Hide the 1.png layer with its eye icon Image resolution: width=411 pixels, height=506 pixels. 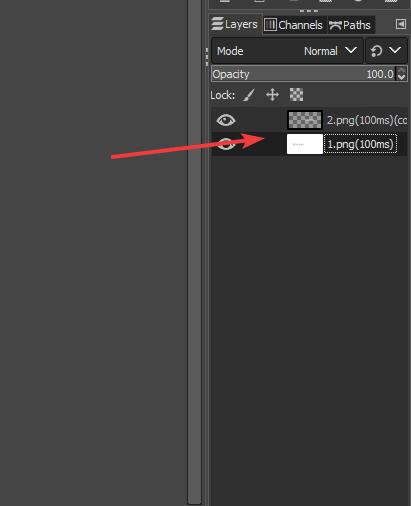[226, 144]
